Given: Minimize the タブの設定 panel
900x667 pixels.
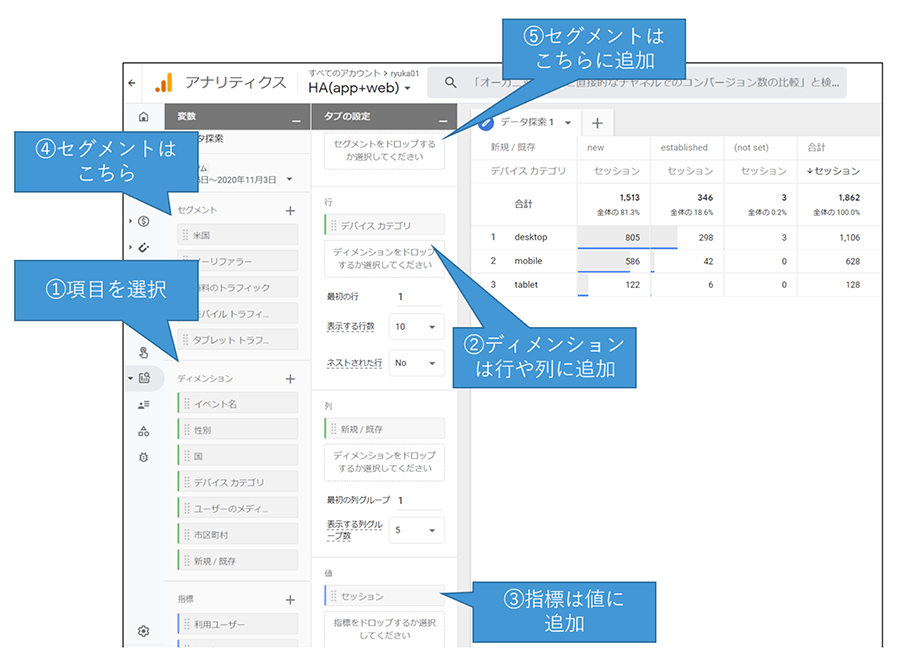Looking at the screenshot, I should pos(443,119).
